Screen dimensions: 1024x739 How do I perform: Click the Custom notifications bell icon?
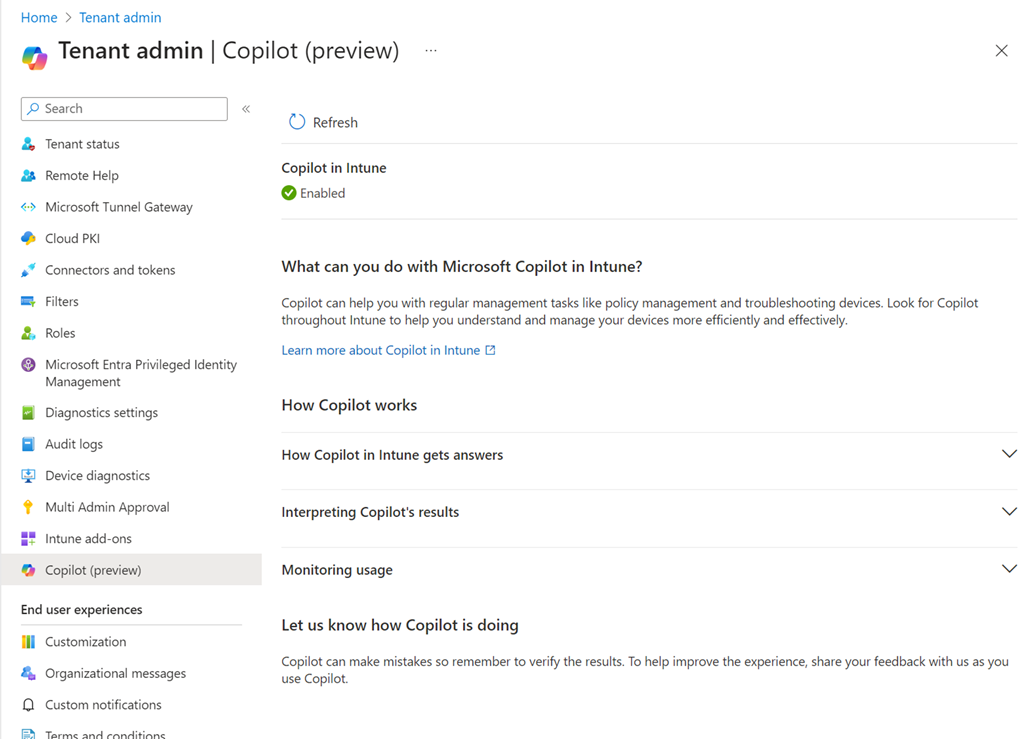[x=28, y=705]
